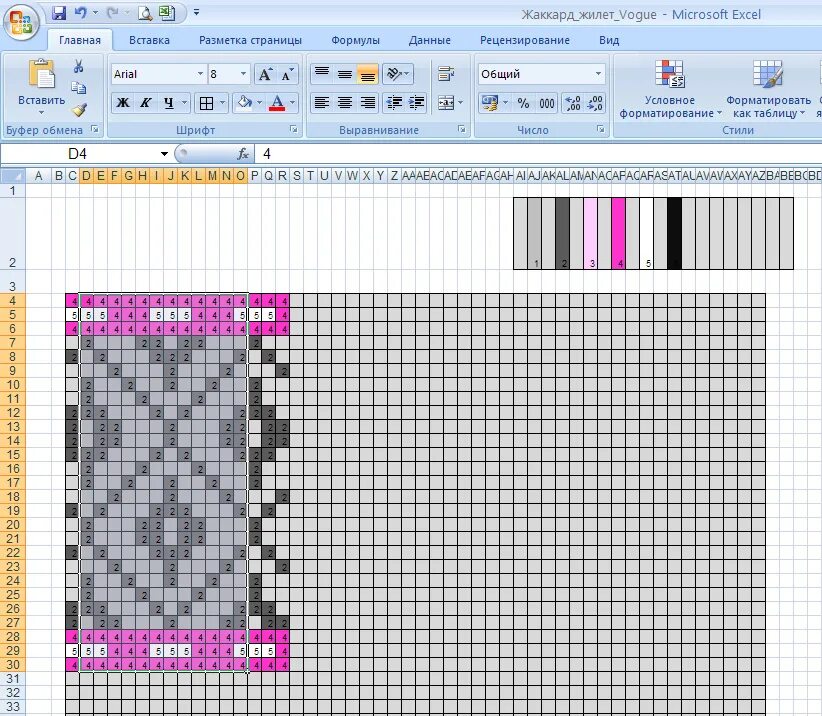Viewport: 822px width, 716px height.
Task: Increase font size
Action: pos(265,74)
